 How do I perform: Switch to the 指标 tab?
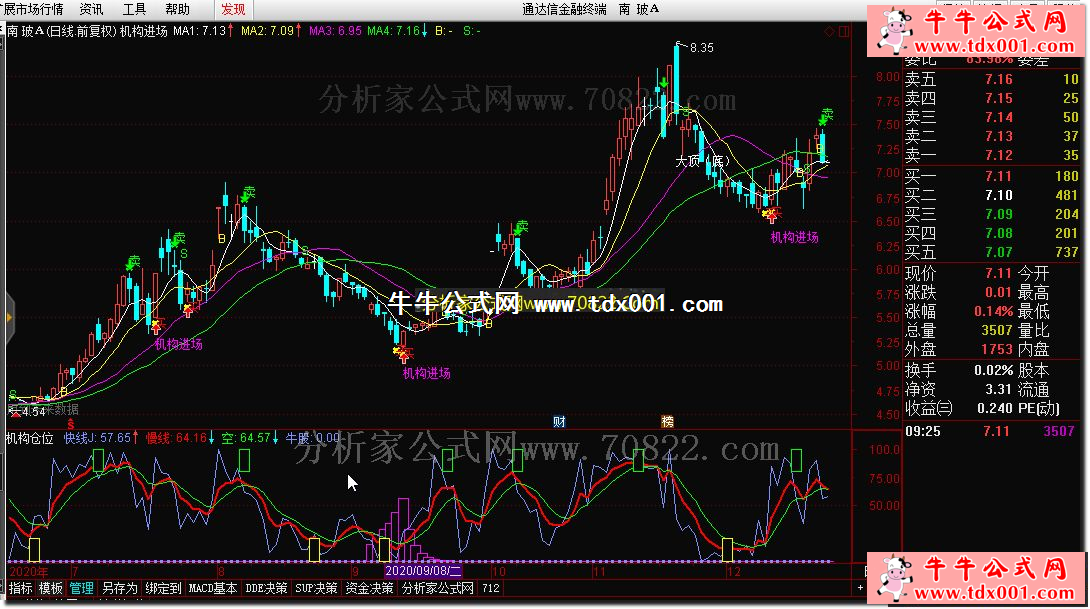20,588
